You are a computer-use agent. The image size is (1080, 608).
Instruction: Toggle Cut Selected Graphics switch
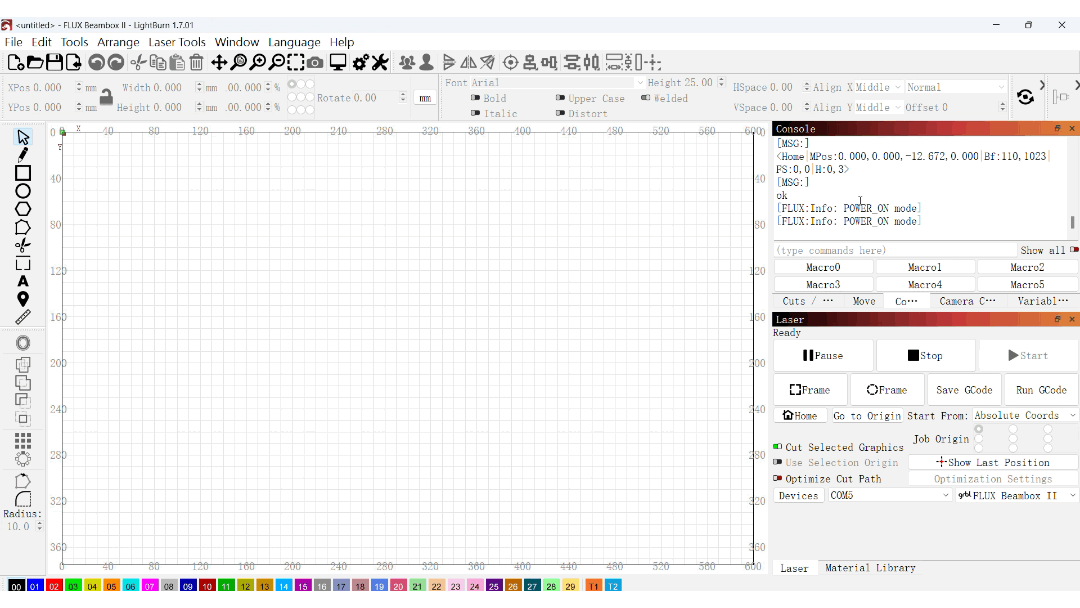point(778,447)
